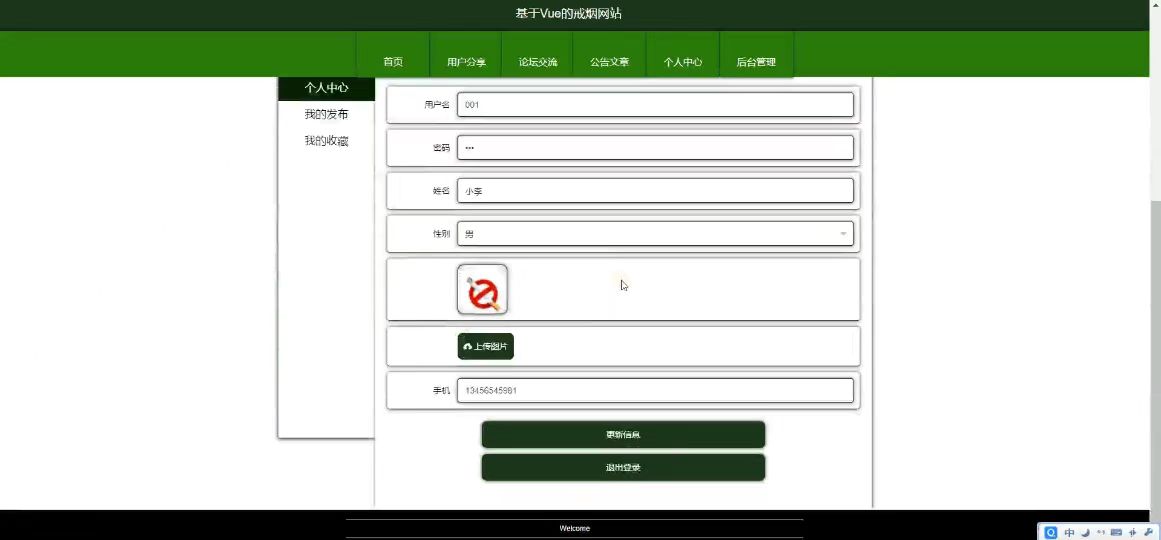The height and width of the screenshot is (540, 1161).
Task: Click the cloud upload icon
Action: coord(467,346)
